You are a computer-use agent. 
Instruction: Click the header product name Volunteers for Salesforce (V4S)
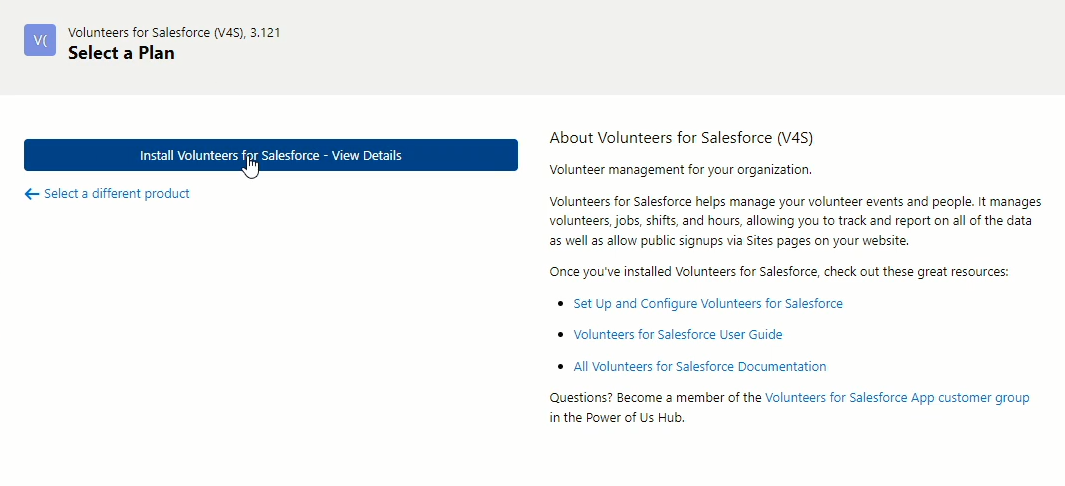(156, 33)
